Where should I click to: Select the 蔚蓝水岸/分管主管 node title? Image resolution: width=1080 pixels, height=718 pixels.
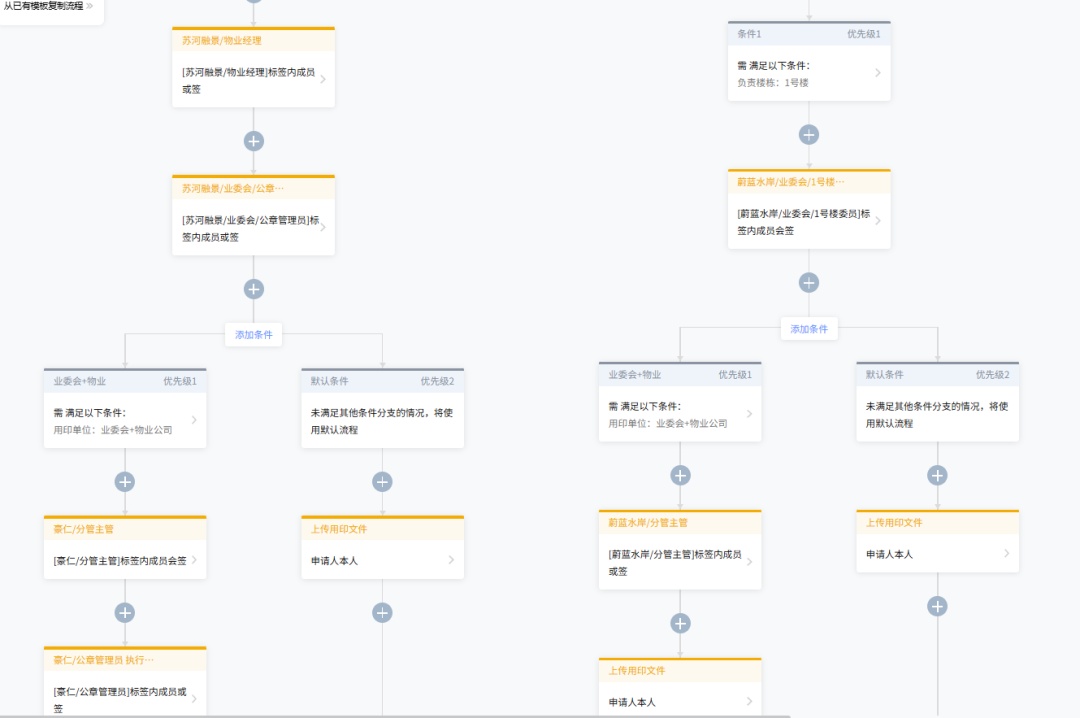pos(648,523)
